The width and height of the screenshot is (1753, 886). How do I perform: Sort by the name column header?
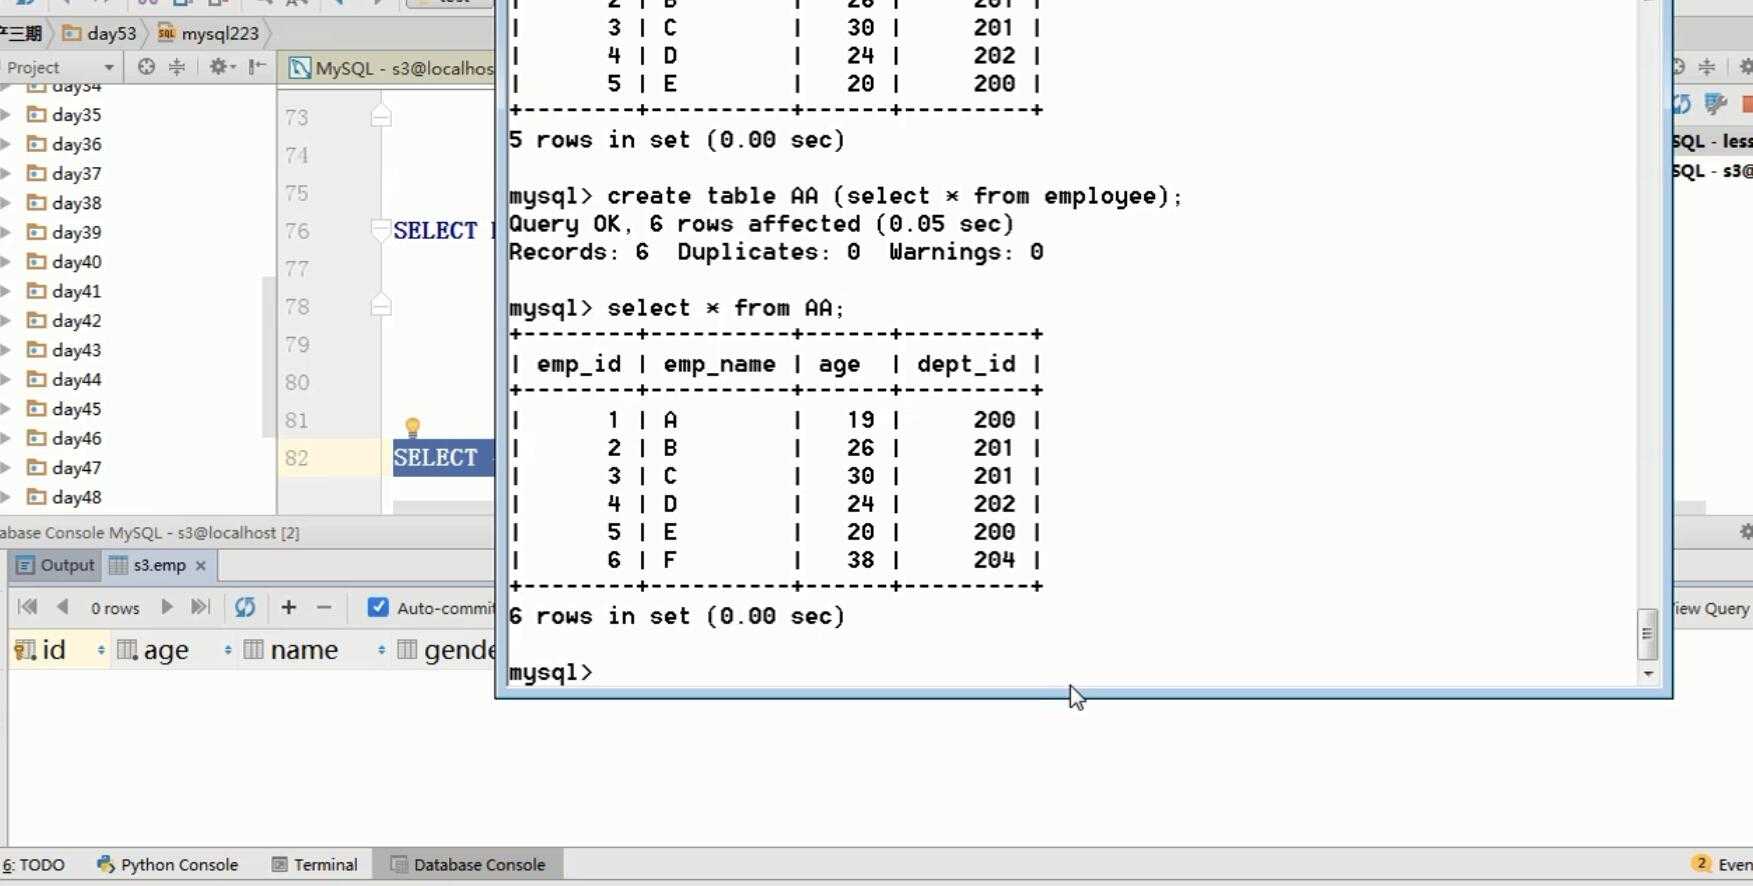tap(314, 650)
